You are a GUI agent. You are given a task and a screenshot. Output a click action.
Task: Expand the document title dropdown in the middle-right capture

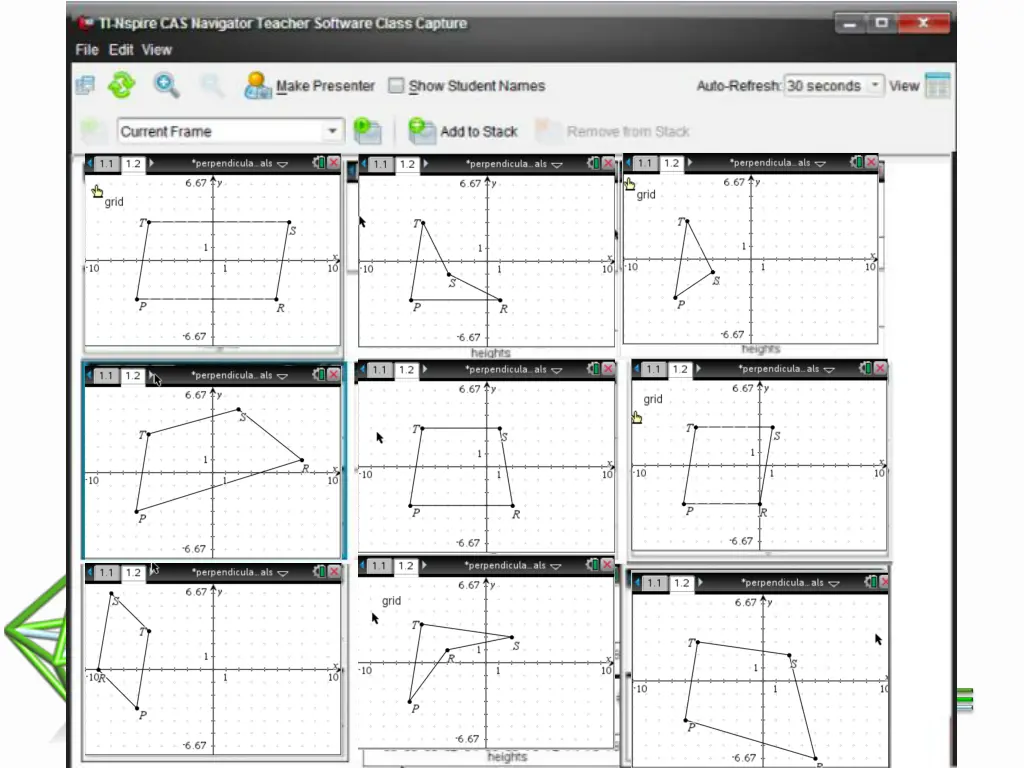point(829,370)
